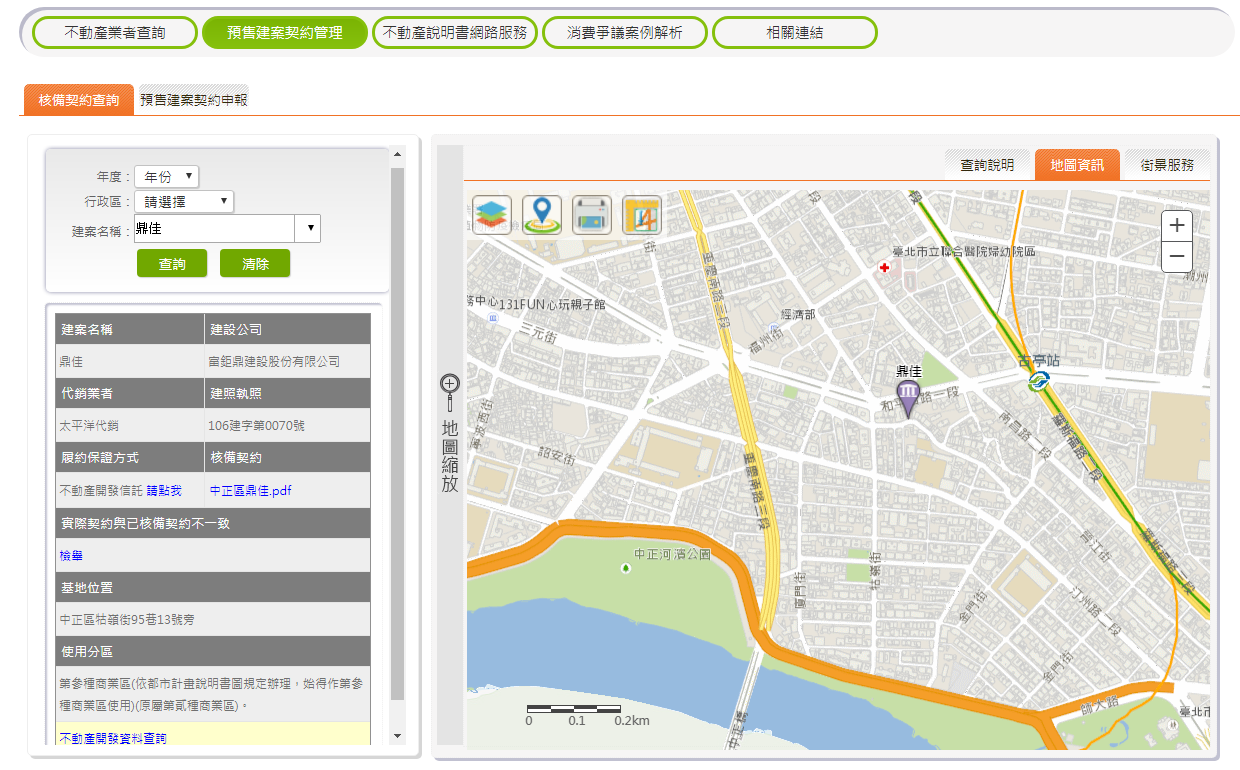1240x770 pixels.
Task: Open the 建案名稱 dropdown arrow
Action: tap(308, 229)
